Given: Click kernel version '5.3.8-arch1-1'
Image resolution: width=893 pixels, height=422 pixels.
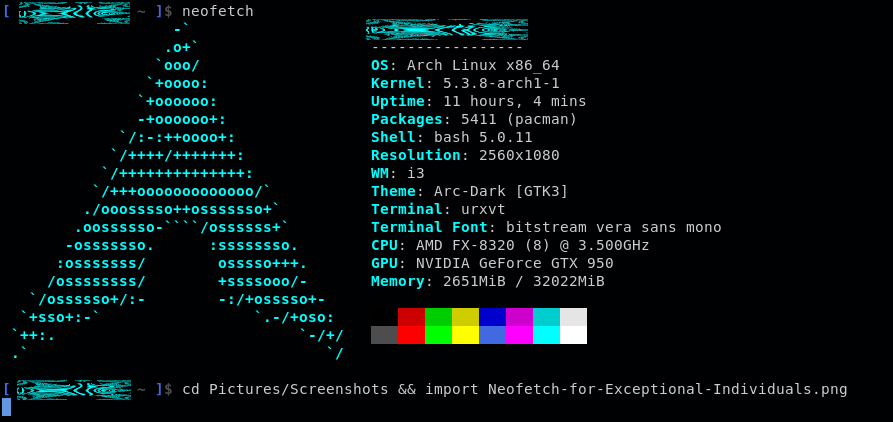Looking at the screenshot, I should click(501, 83).
